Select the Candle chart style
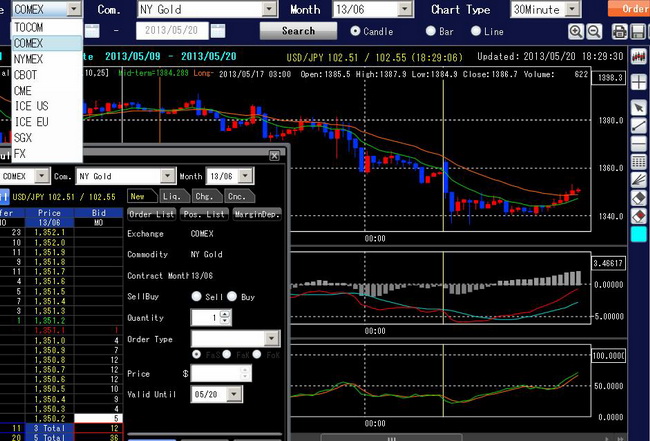650x441 pixels. pyautogui.click(x=355, y=31)
